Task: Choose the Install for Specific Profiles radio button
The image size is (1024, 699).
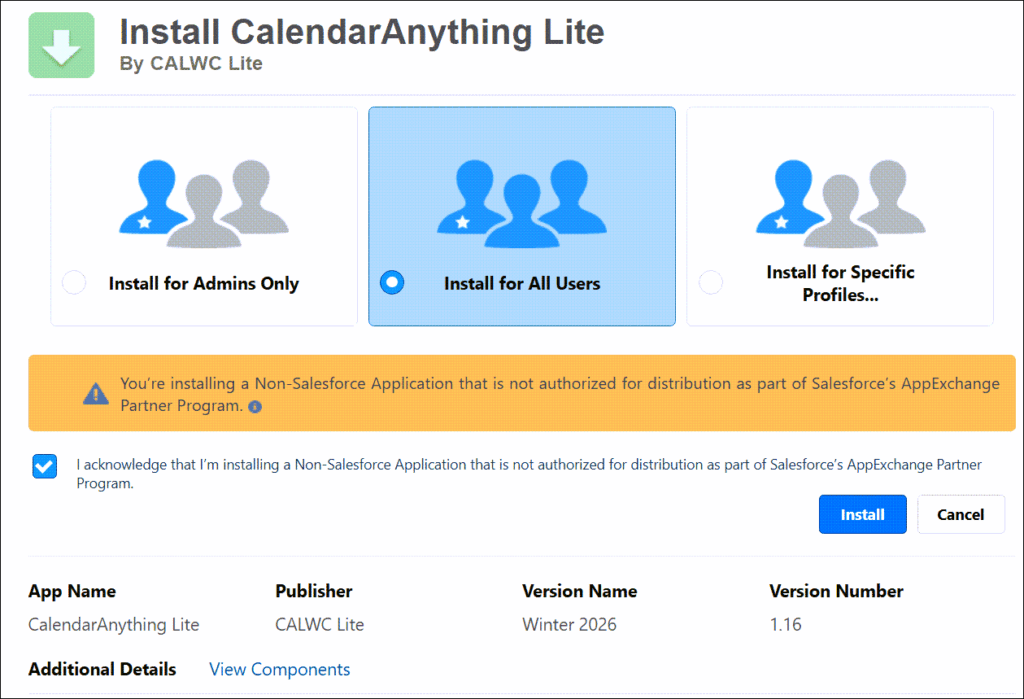Action: click(711, 283)
